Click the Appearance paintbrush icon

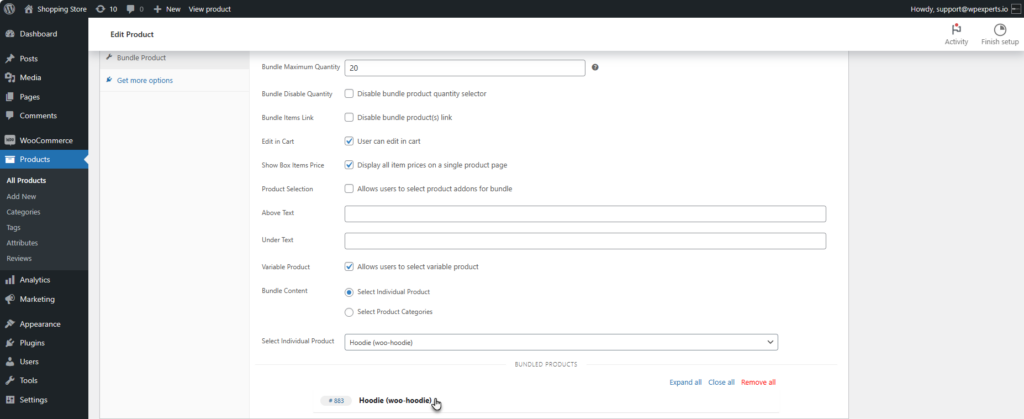click(10, 324)
